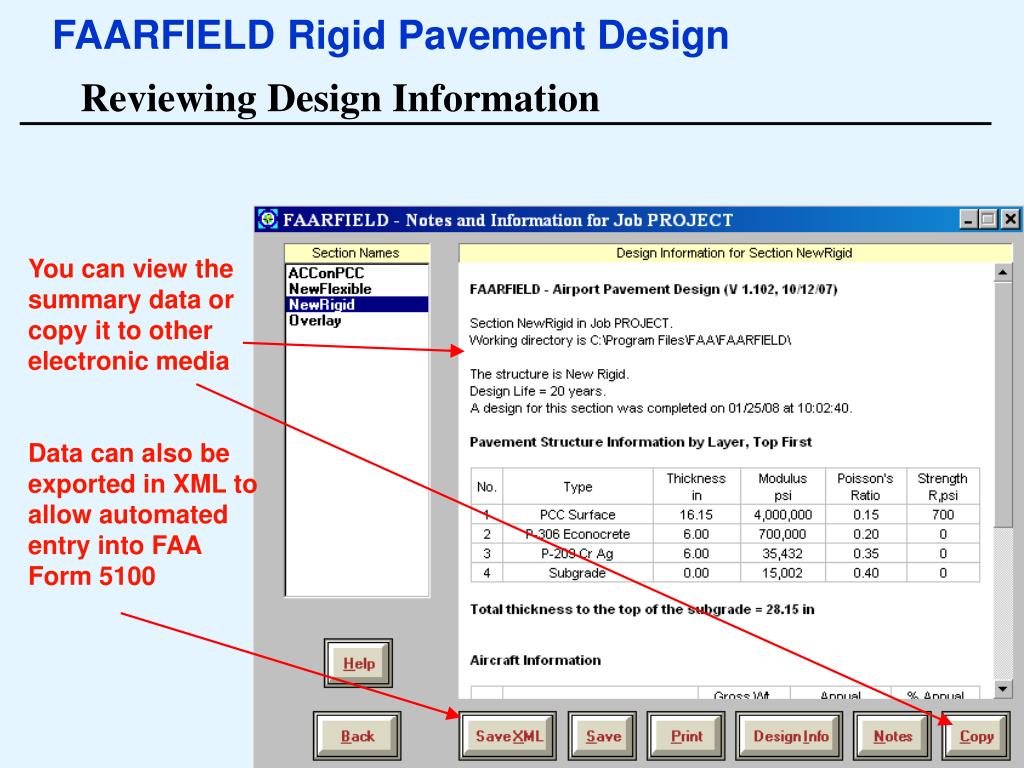
Task: Click the vertical scrollbar thumb in design info
Action: 1002,404
